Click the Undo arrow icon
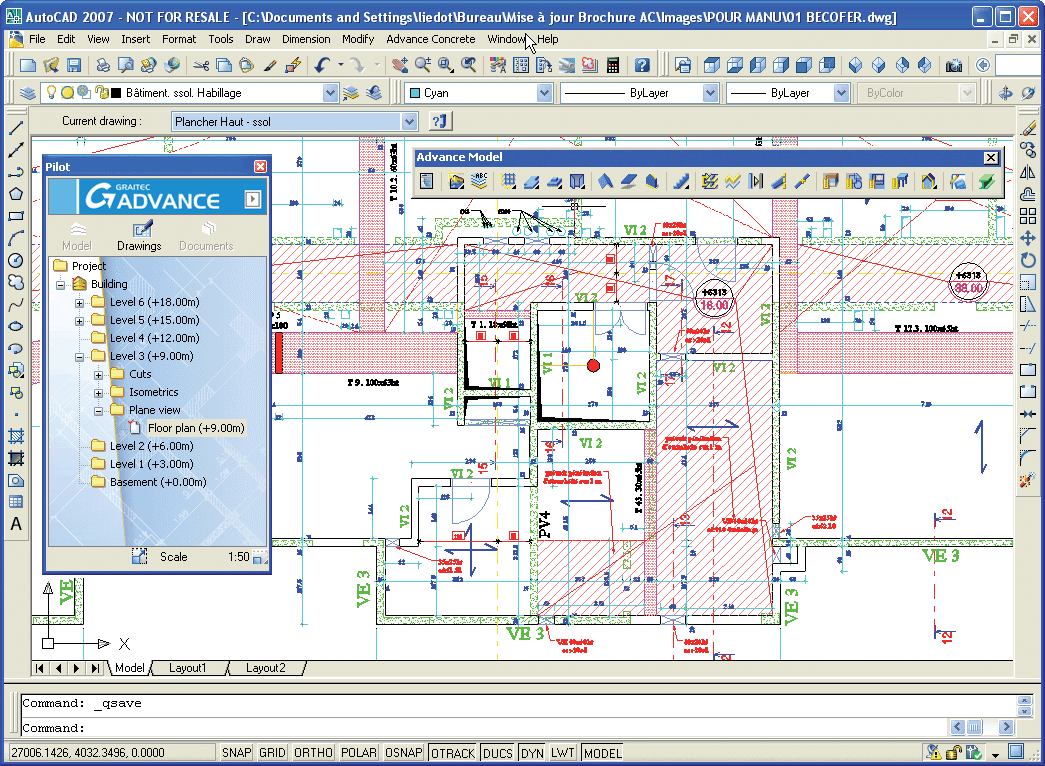Viewport: 1045px width, 766px height. pyautogui.click(x=323, y=65)
